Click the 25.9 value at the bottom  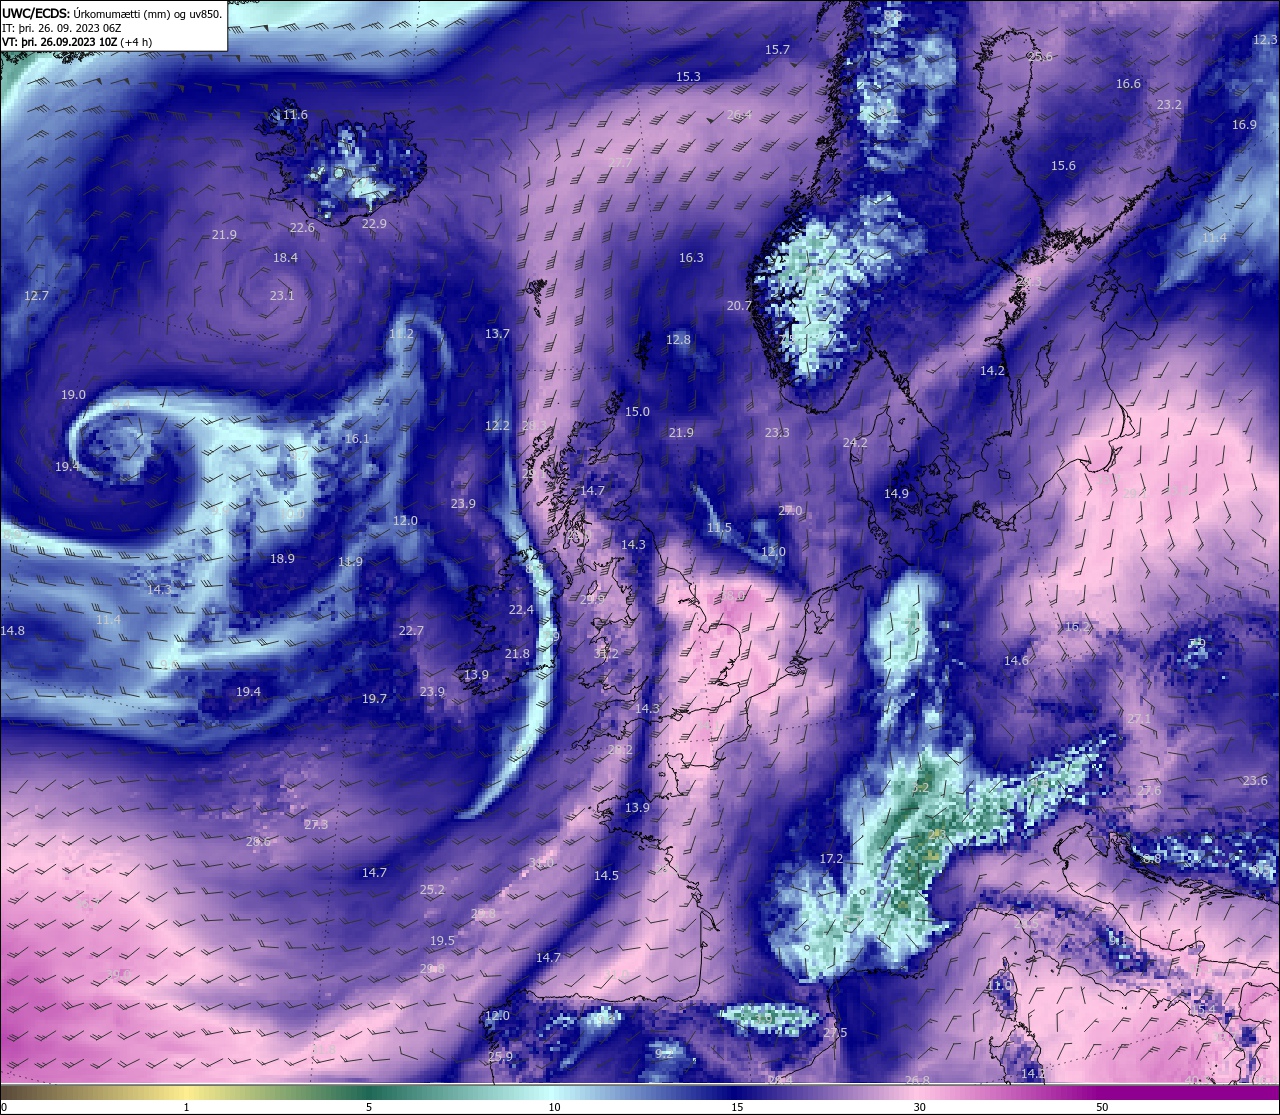click(x=500, y=1057)
